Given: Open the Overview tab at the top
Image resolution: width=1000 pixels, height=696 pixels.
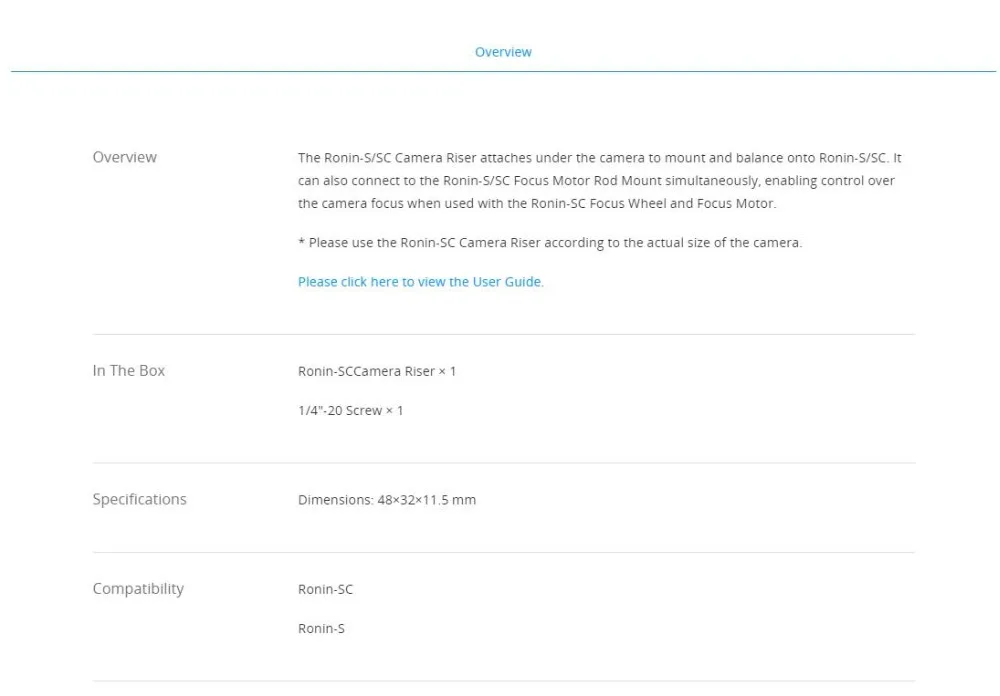Looking at the screenshot, I should [x=503, y=52].
